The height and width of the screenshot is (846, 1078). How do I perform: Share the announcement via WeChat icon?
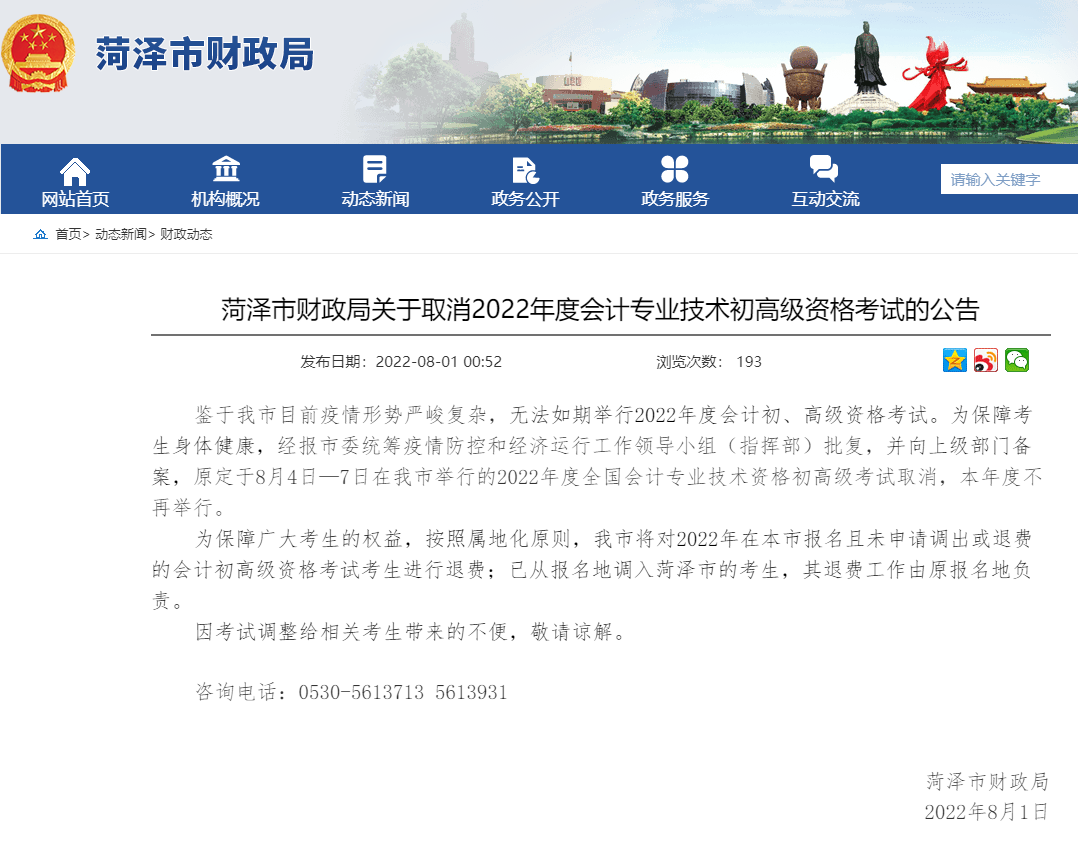[x=1017, y=361]
